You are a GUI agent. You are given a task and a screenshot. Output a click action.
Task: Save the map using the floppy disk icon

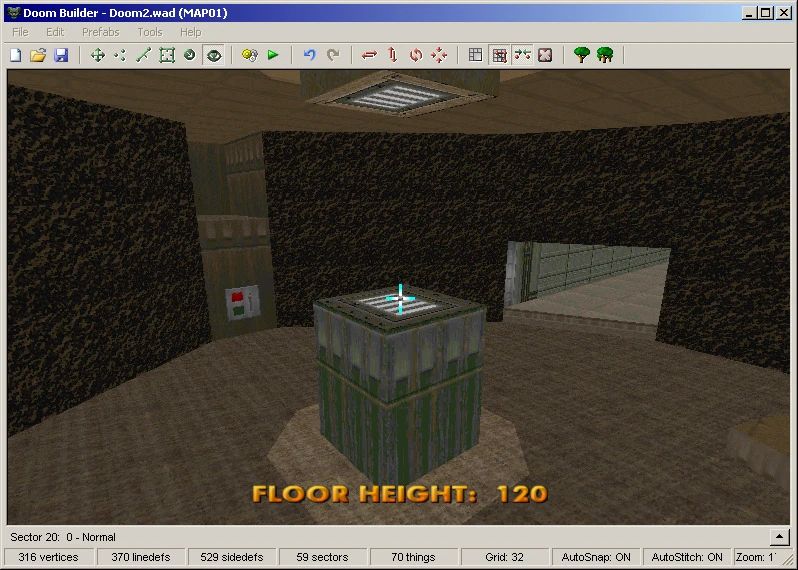click(x=60, y=55)
